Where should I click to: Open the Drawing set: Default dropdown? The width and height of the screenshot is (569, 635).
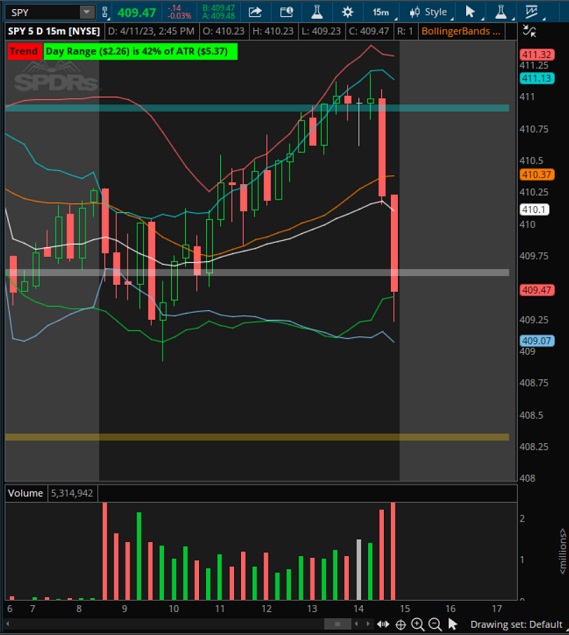pyautogui.click(x=516, y=624)
